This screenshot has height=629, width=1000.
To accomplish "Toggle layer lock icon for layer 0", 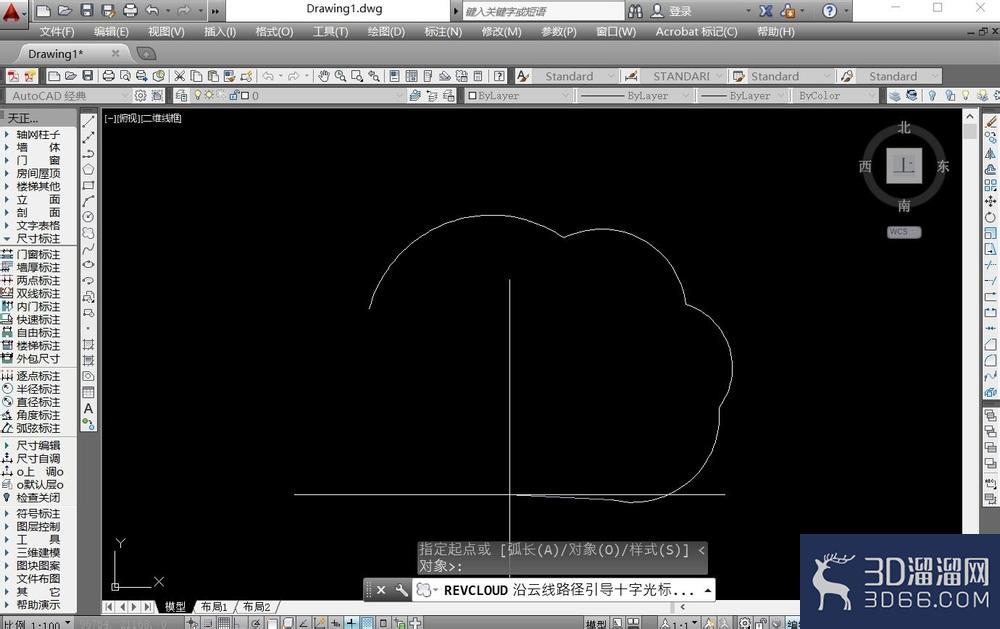I will [233, 95].
